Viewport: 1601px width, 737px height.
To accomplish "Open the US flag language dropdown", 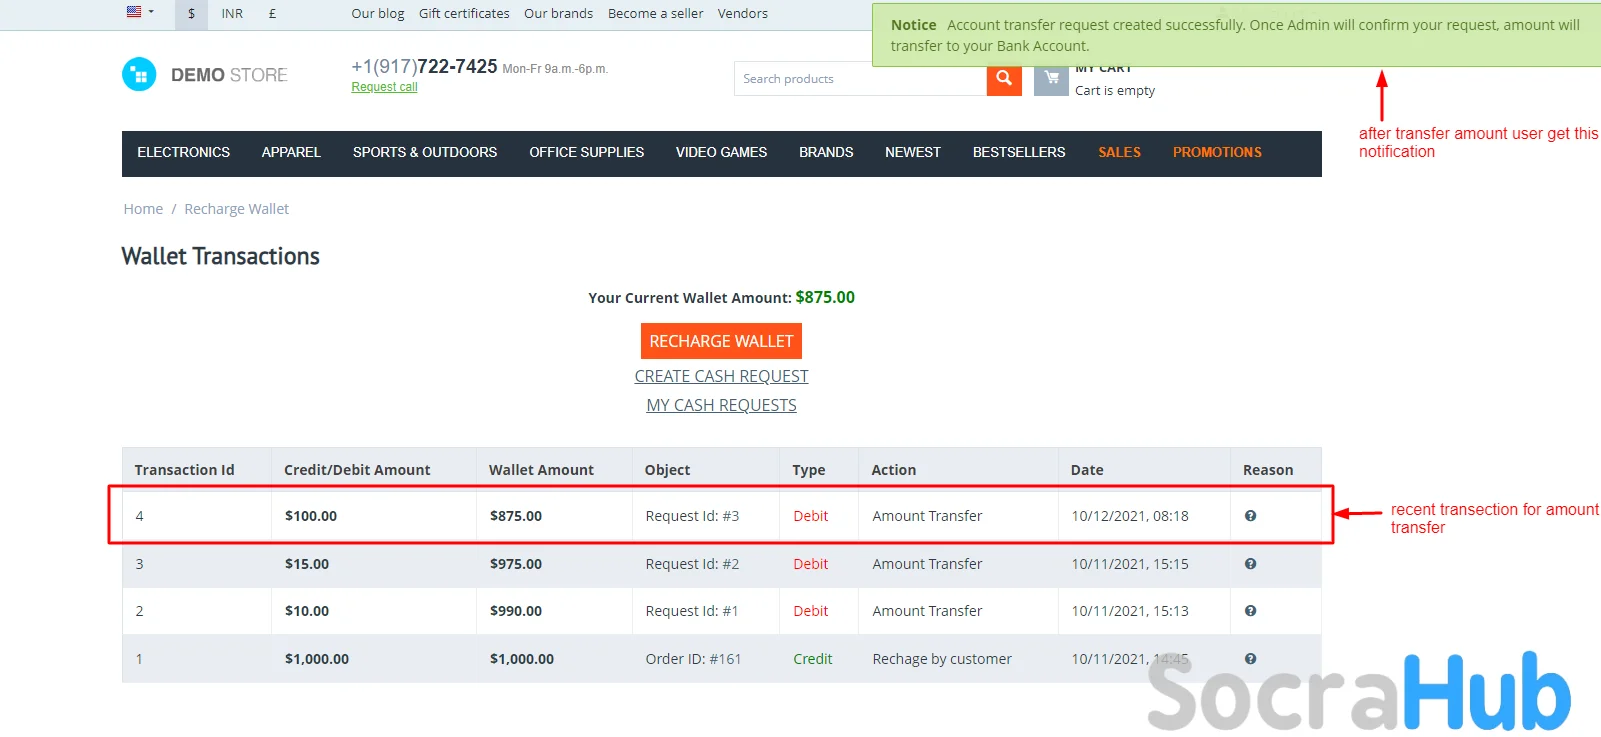I will coord(140,13).
